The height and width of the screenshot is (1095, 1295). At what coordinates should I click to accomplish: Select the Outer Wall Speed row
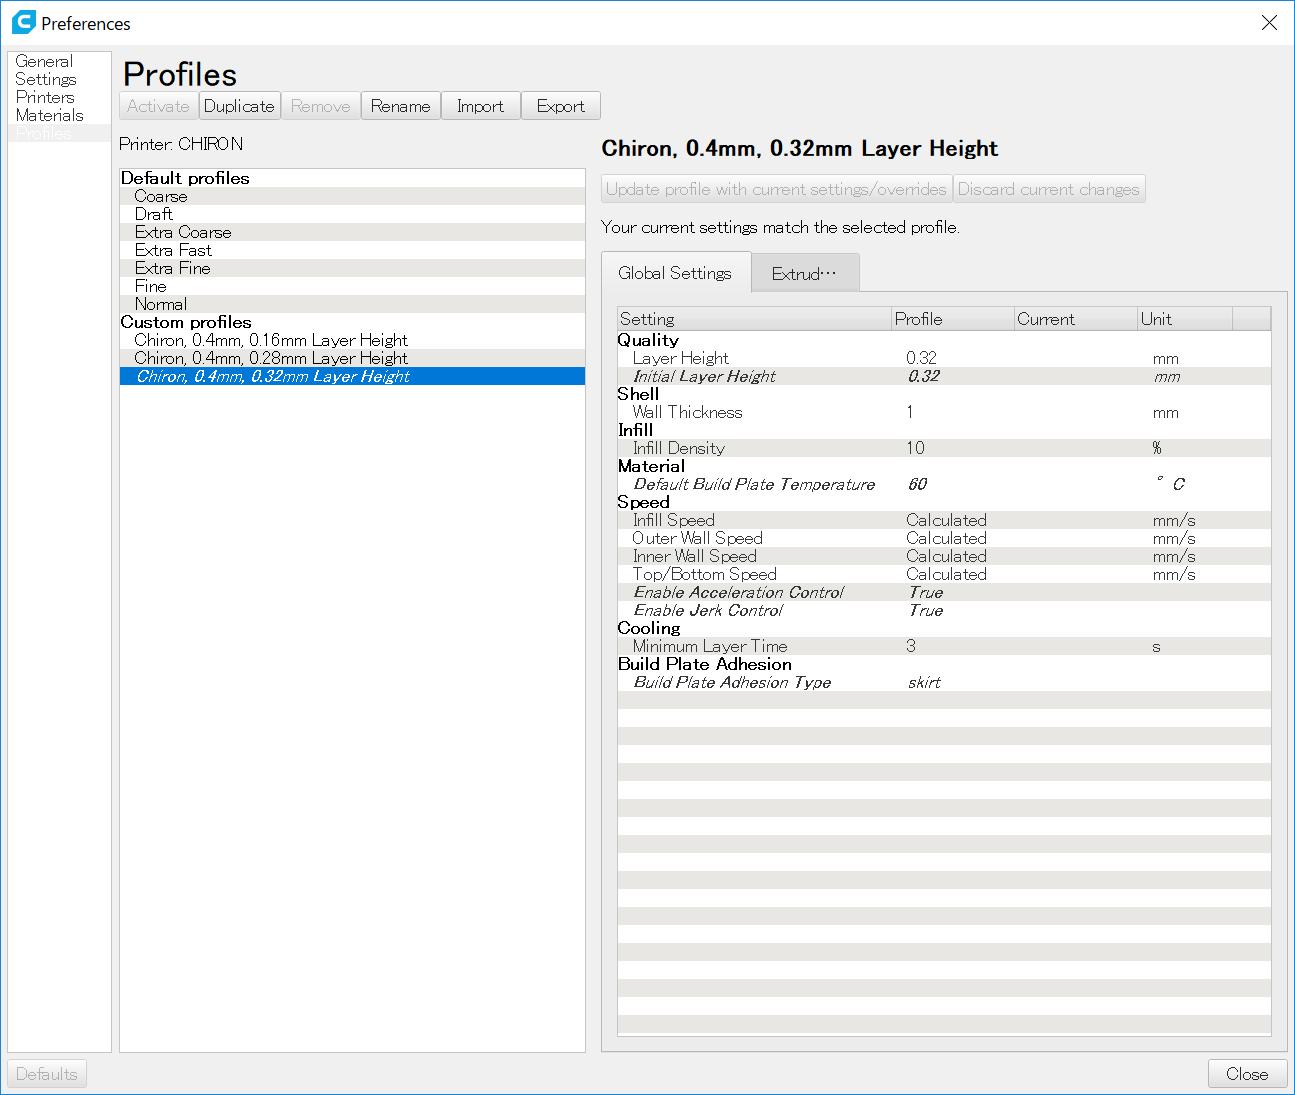[x=944, y=538]
